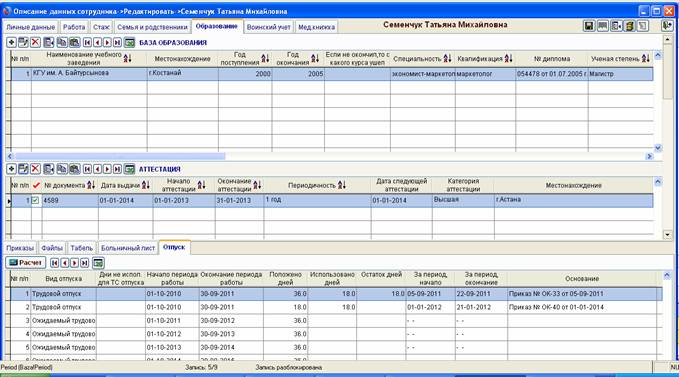
Task: Click down arrow of the АТТЕСТАЦИЯ grid scrollbar
Action: pos(667,235)
